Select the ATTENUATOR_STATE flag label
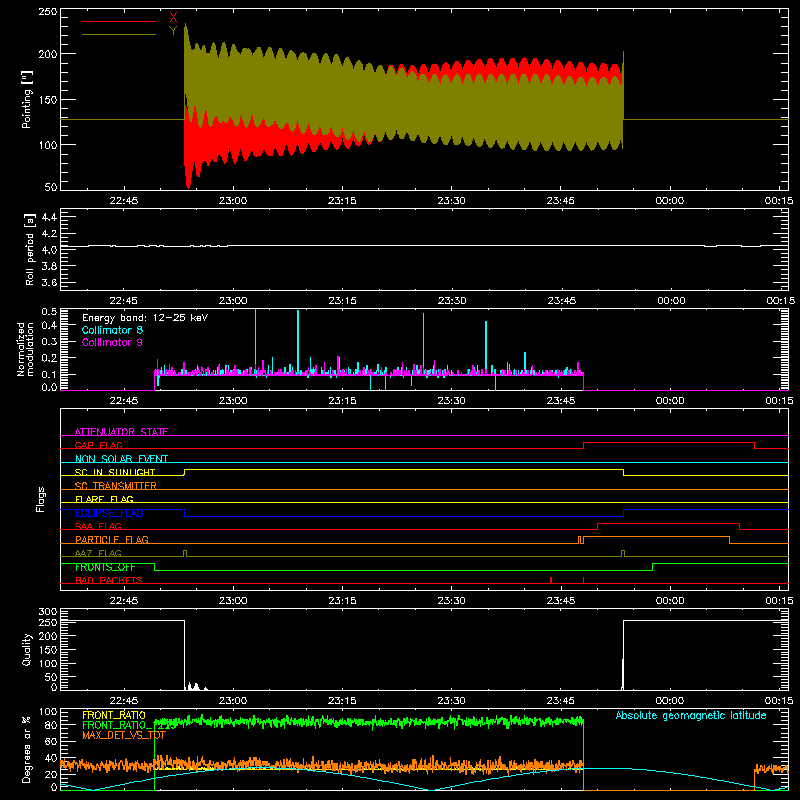Viewport: 800px width, 800px height. (x=121, y=432)
